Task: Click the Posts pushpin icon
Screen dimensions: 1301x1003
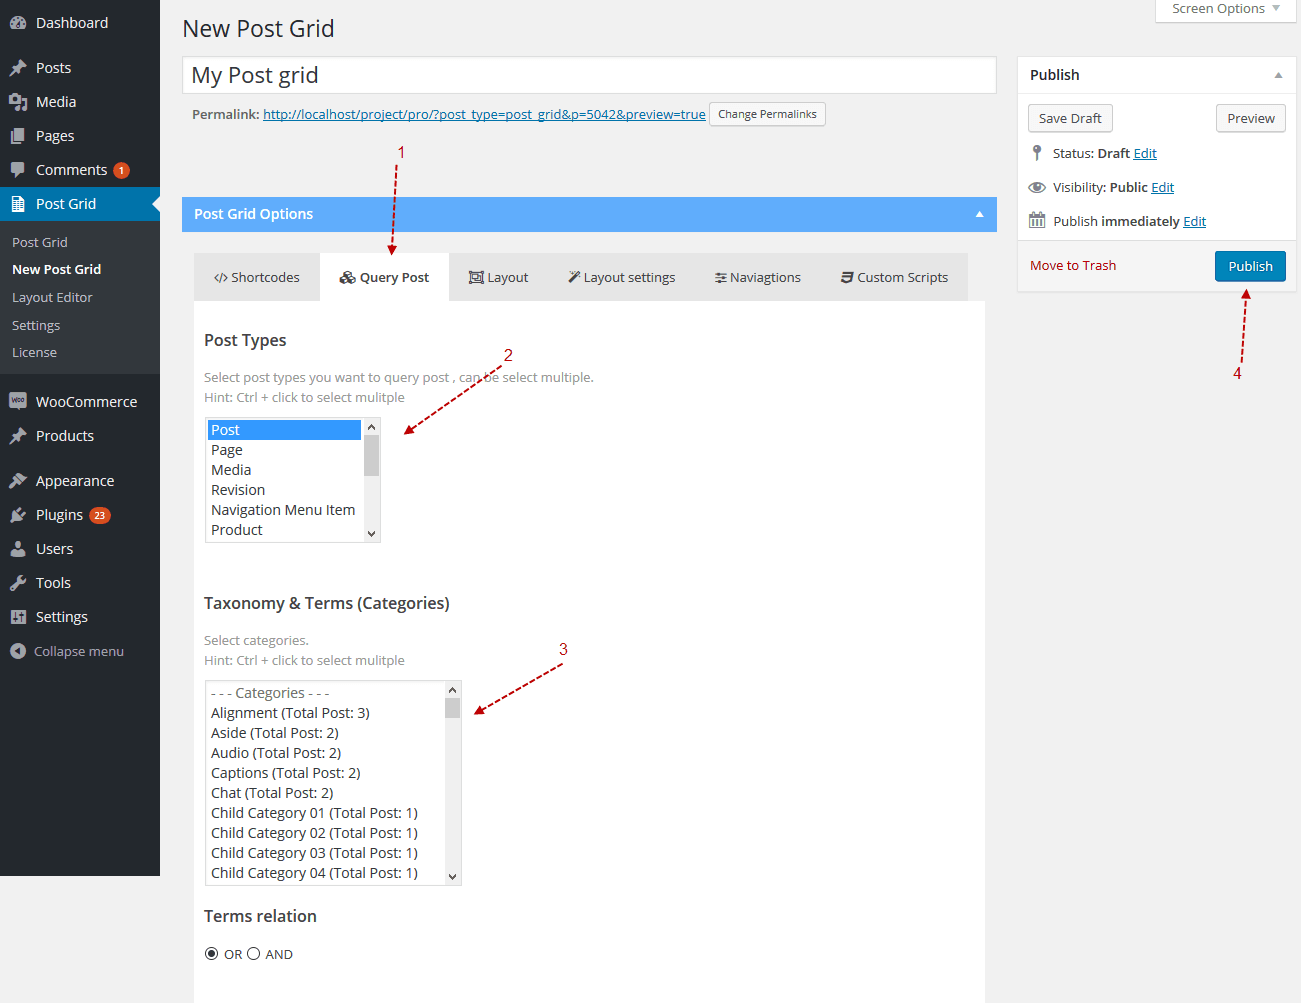Action: [18, 68]
